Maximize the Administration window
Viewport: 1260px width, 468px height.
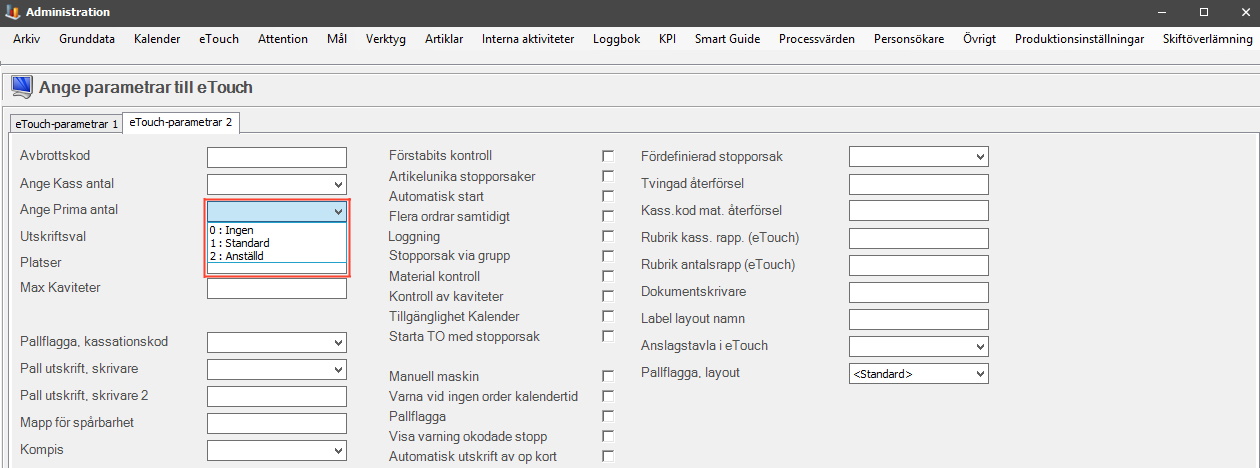pos(1204,12)
